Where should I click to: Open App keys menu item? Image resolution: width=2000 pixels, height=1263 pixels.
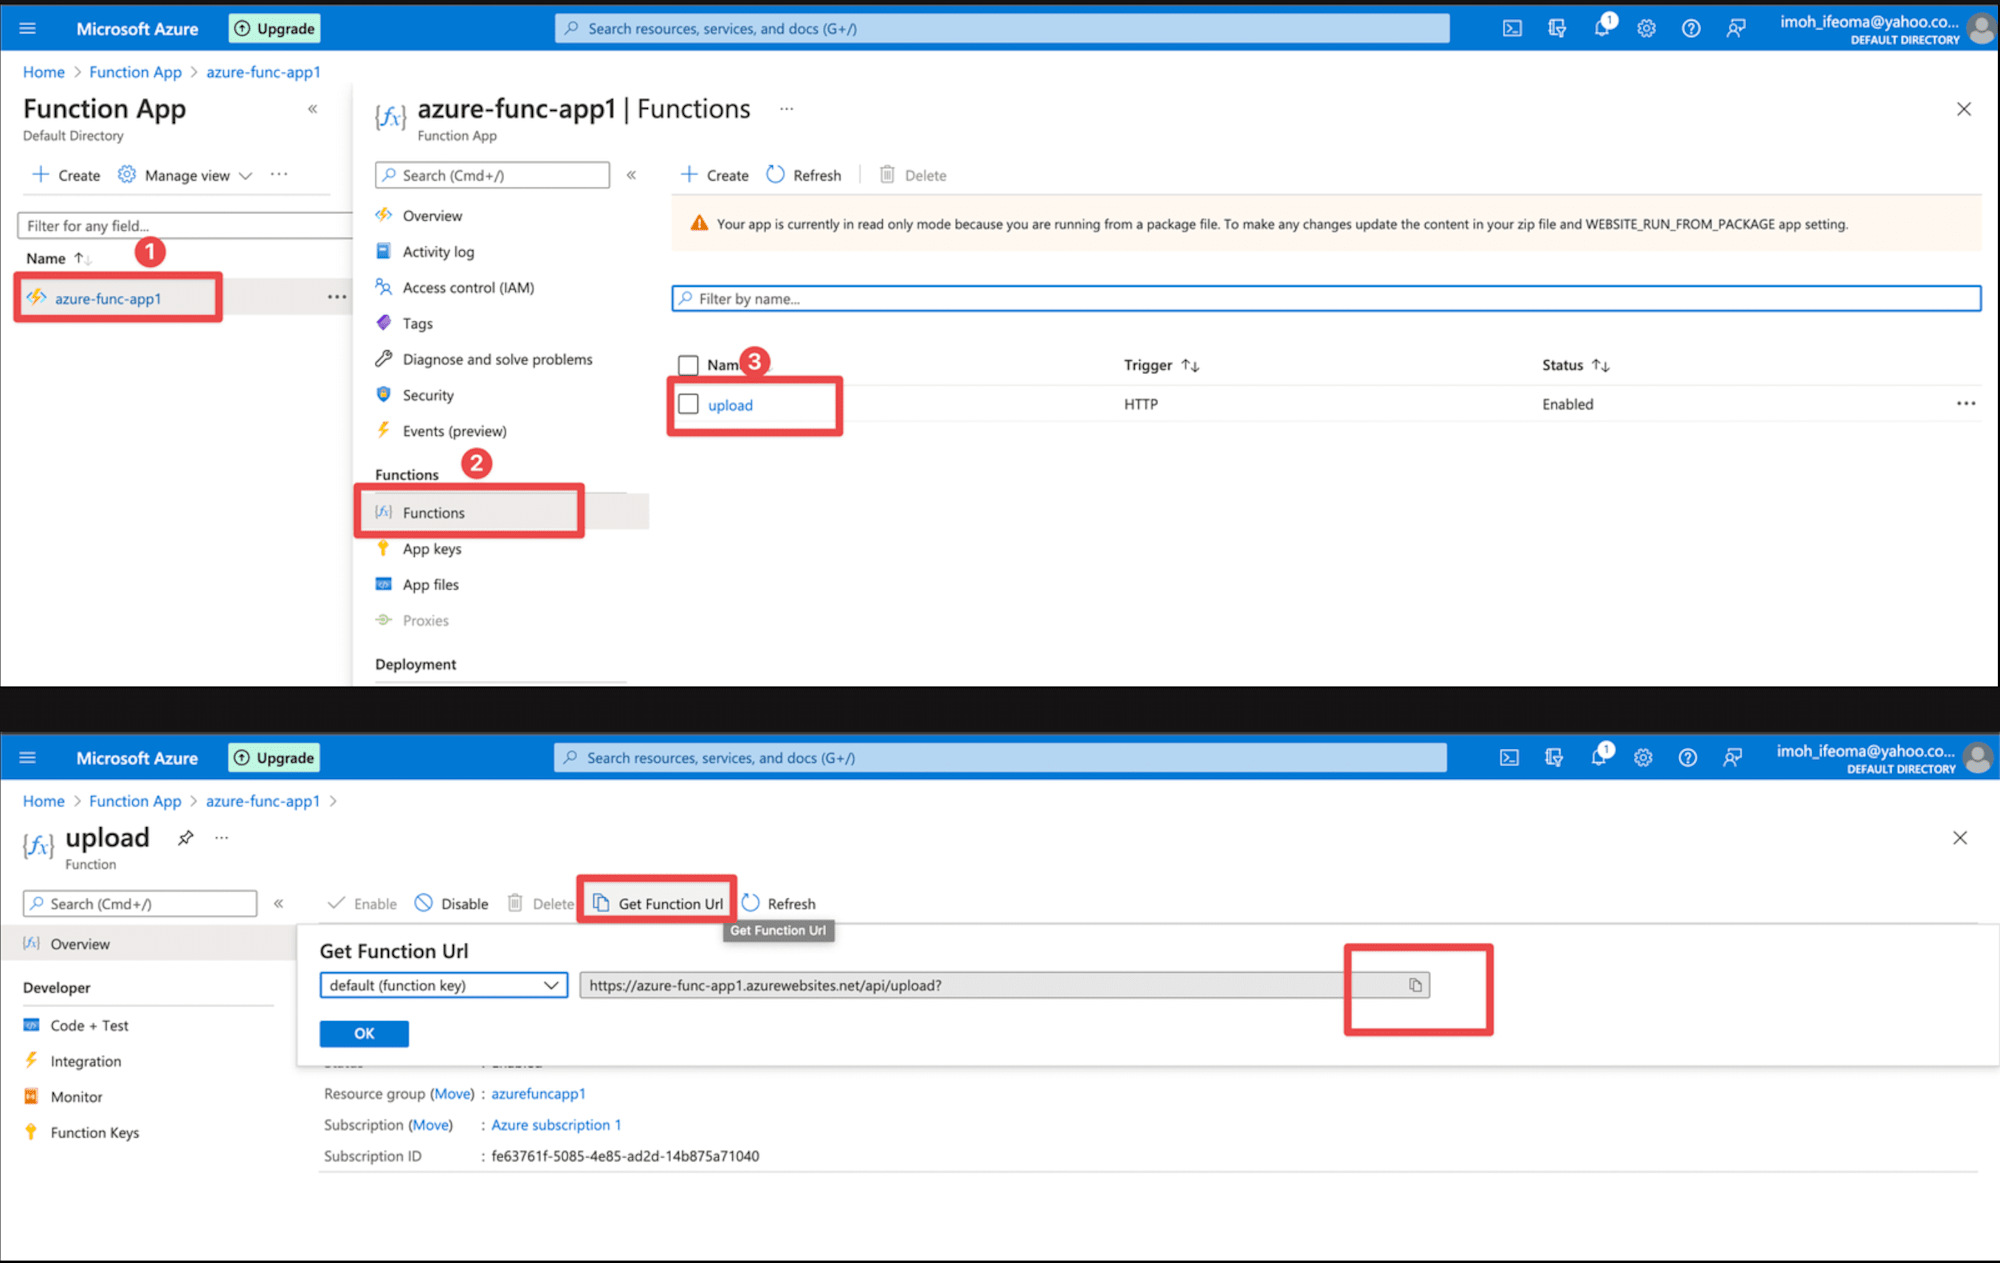pos(432,548)
